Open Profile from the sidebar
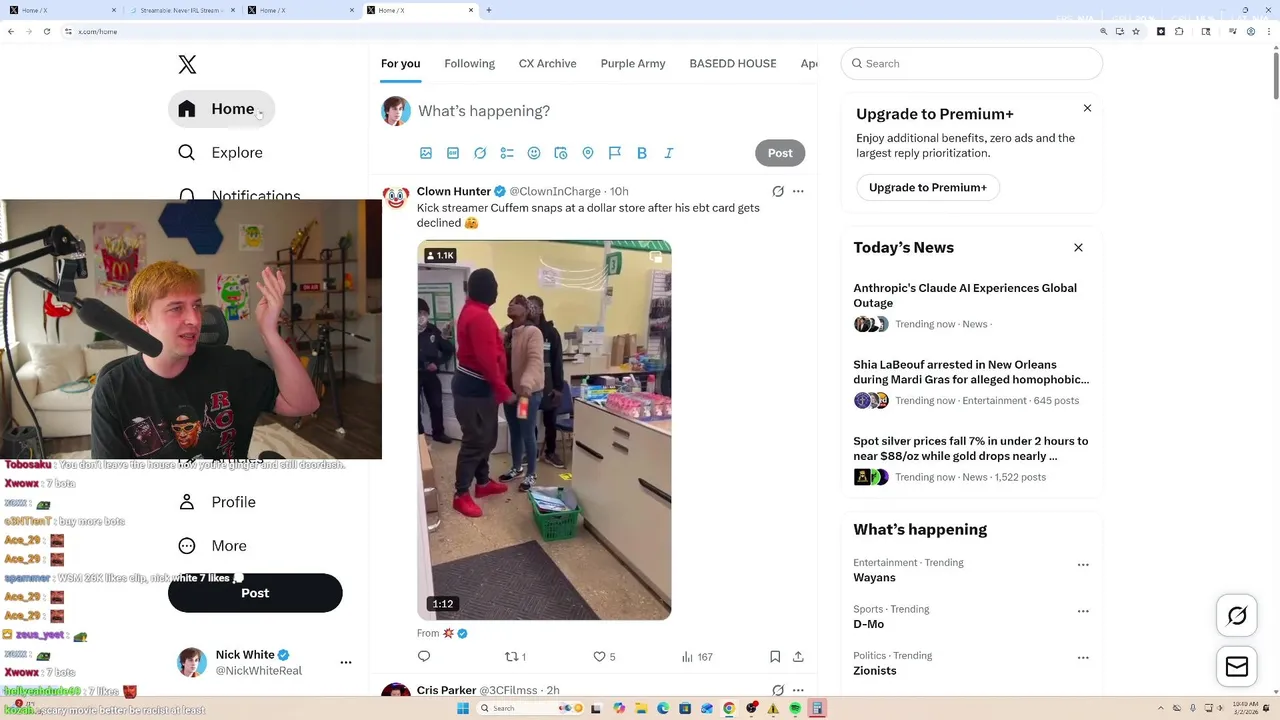1280x720 pixels. point(217,502)
